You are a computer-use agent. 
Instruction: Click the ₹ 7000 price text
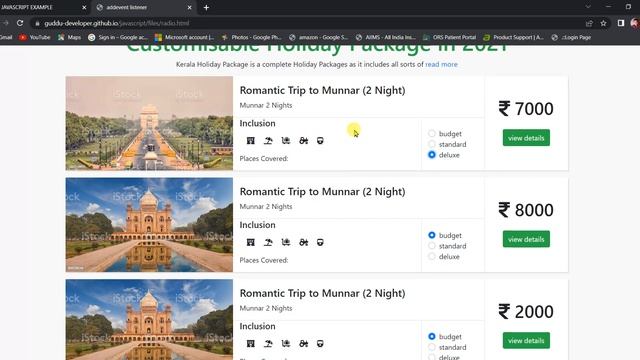[x=526, y=109]
